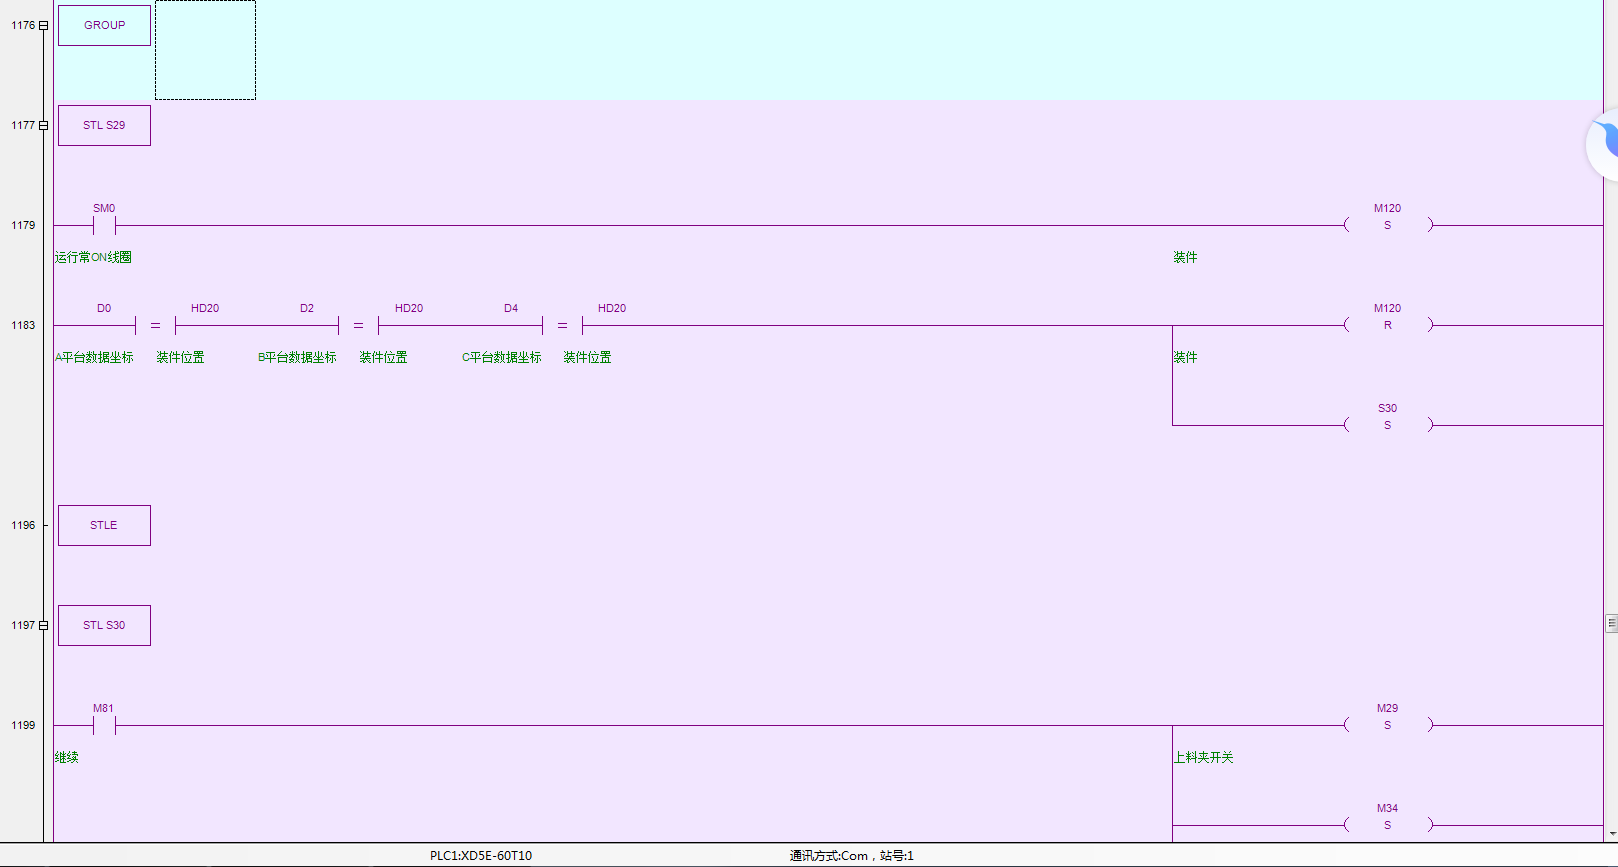This screenshot has width=1618, height=867.
Task: Click the M120 reset coil
Action: coord(1387,325)
